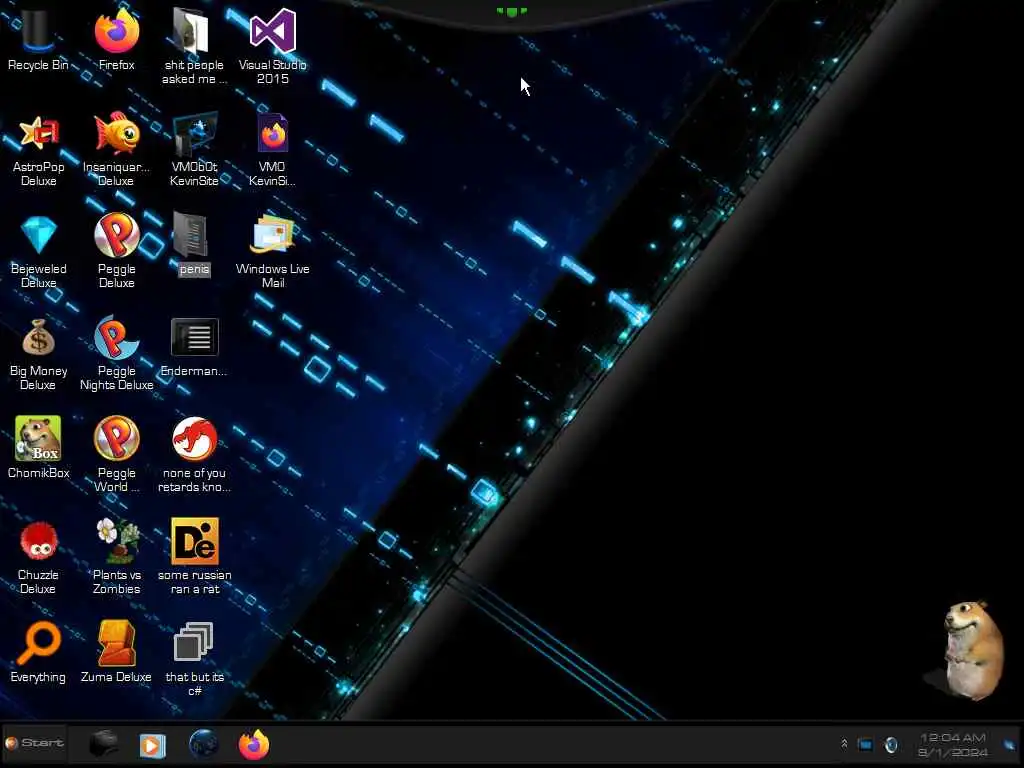Click the volume speaker icon in the tray
The width and height of the screenshot is (1024, 768).
(891, 744)
